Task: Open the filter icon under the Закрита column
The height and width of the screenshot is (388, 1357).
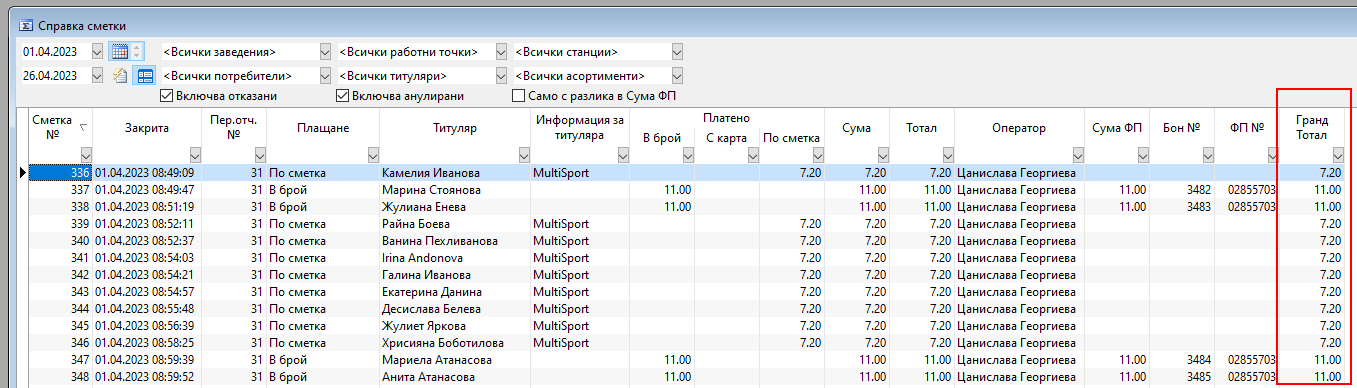Action: click(x=195, y=154)
